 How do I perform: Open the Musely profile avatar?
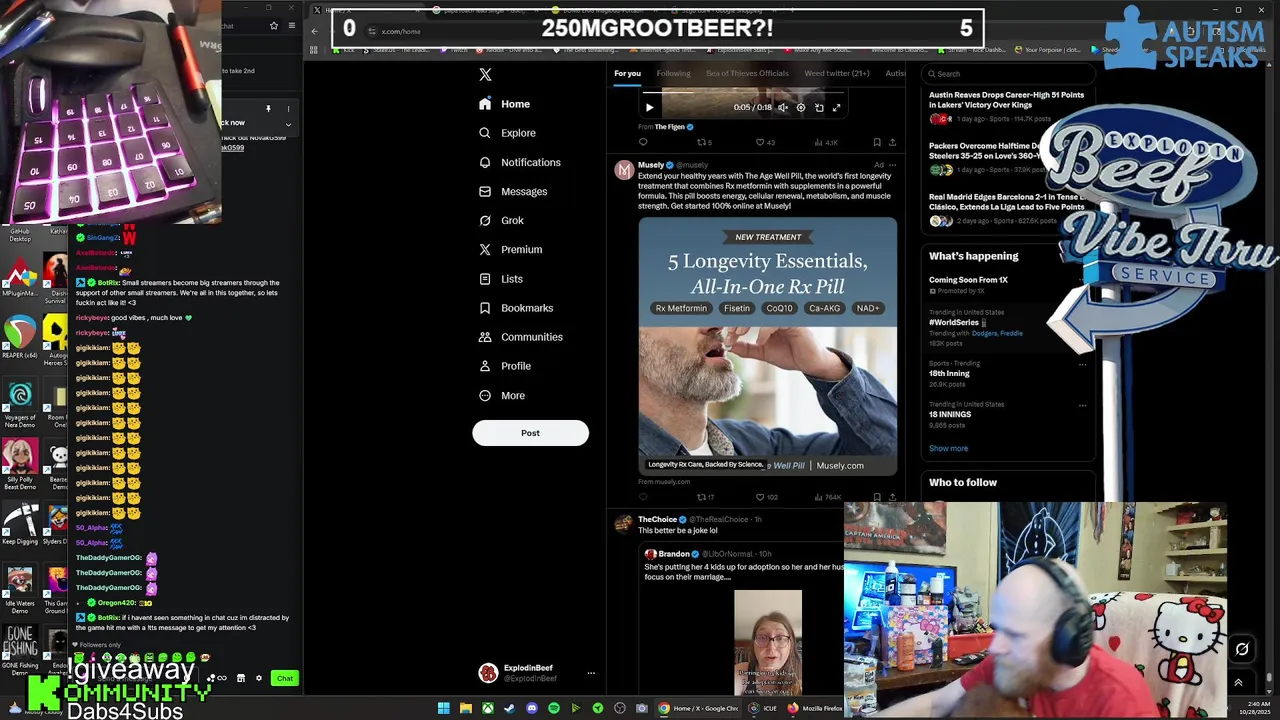coord(623,171)
